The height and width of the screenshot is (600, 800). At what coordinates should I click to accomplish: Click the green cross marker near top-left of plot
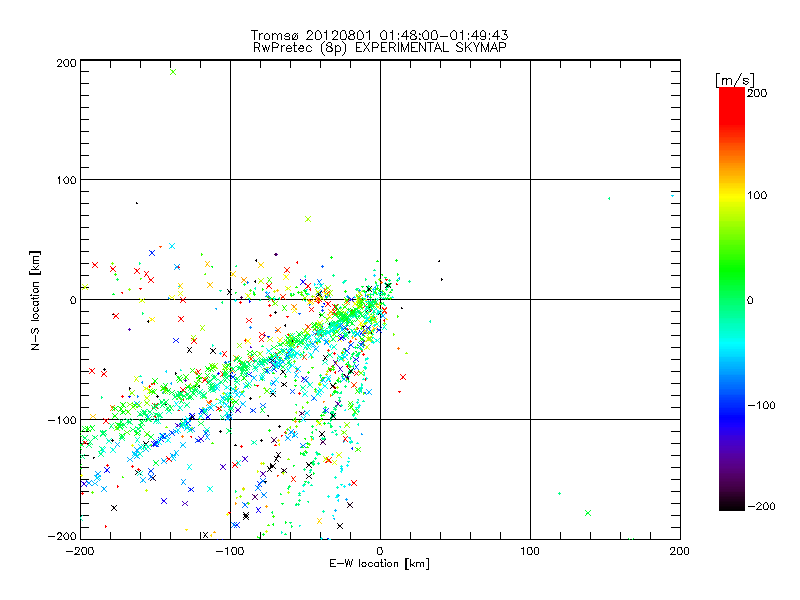(x=173, y=72)
